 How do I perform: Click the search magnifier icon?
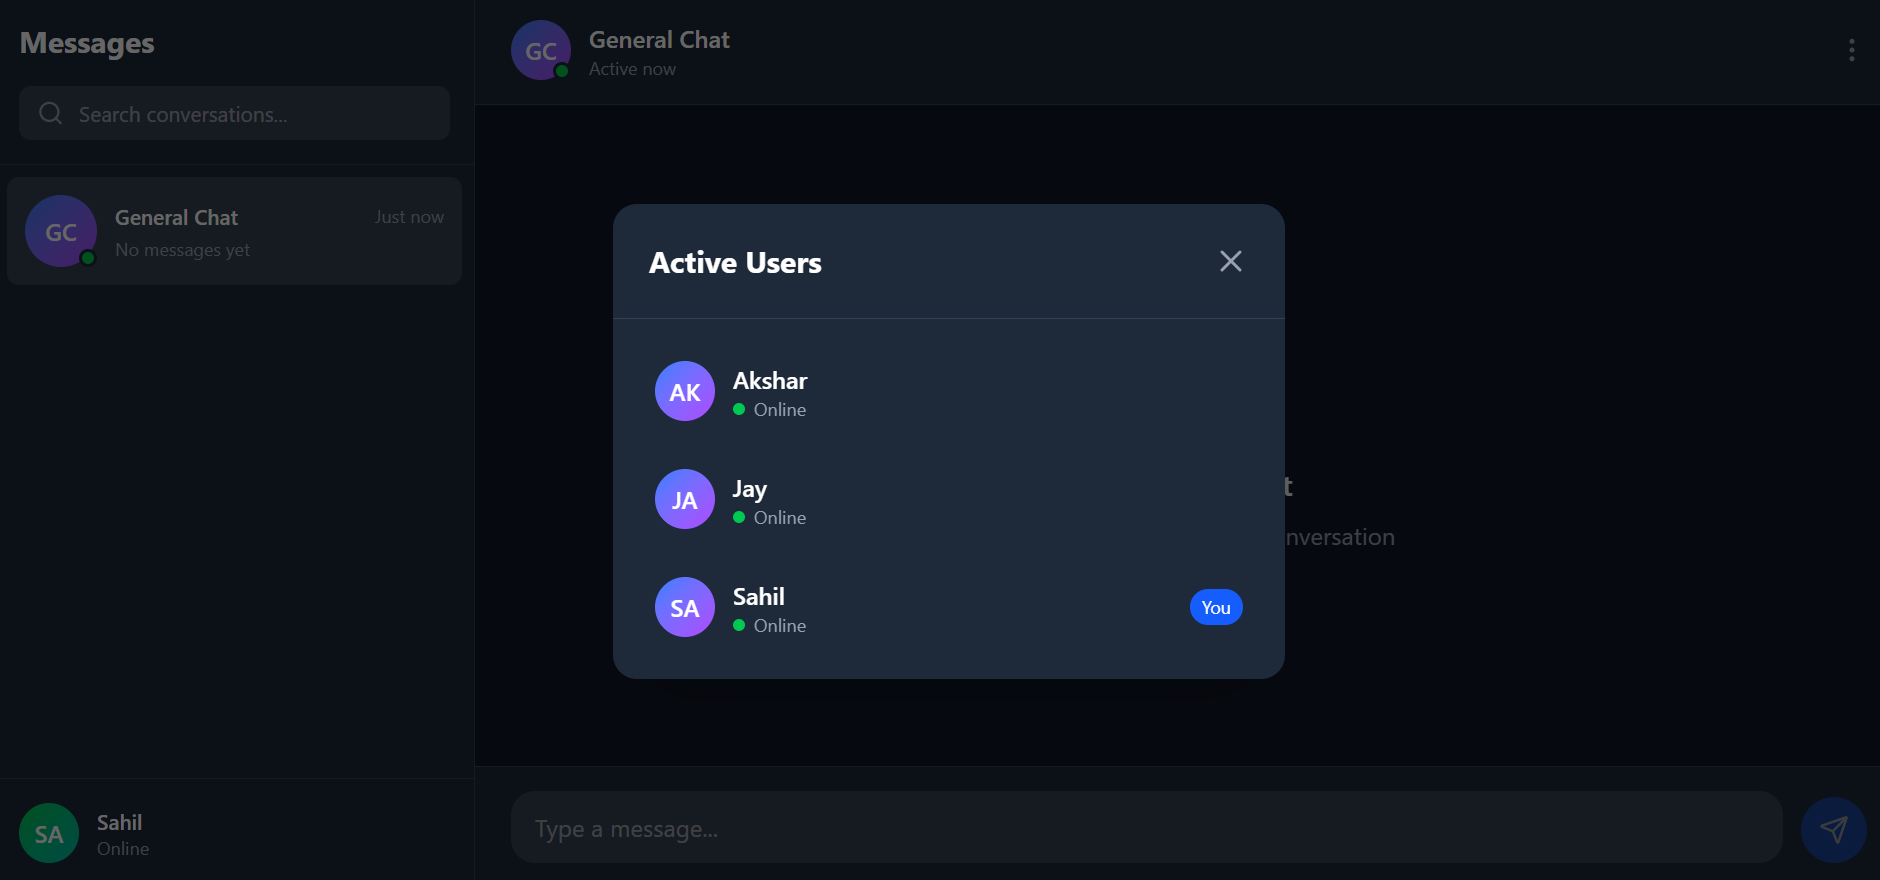click(50, 113)
